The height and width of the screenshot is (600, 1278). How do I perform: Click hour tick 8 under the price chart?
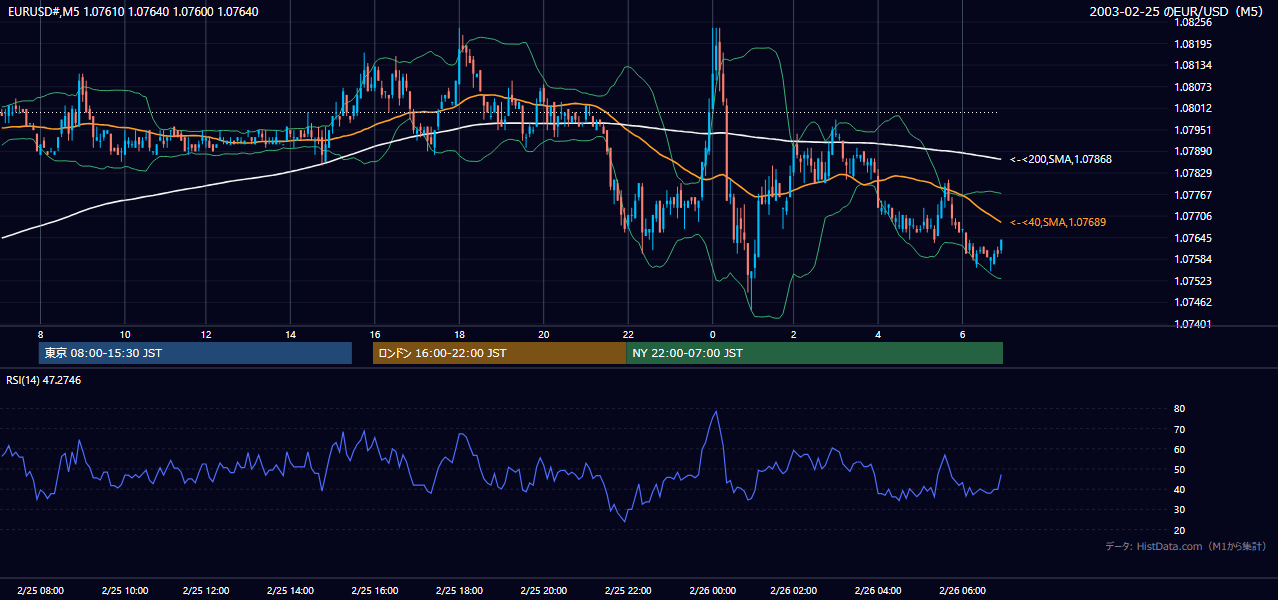[40, 334]
